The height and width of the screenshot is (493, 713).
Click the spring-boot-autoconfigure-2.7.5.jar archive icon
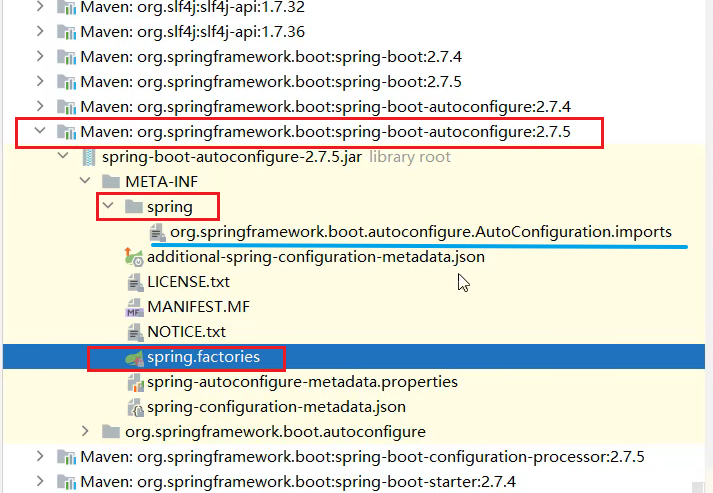point(88,157)
